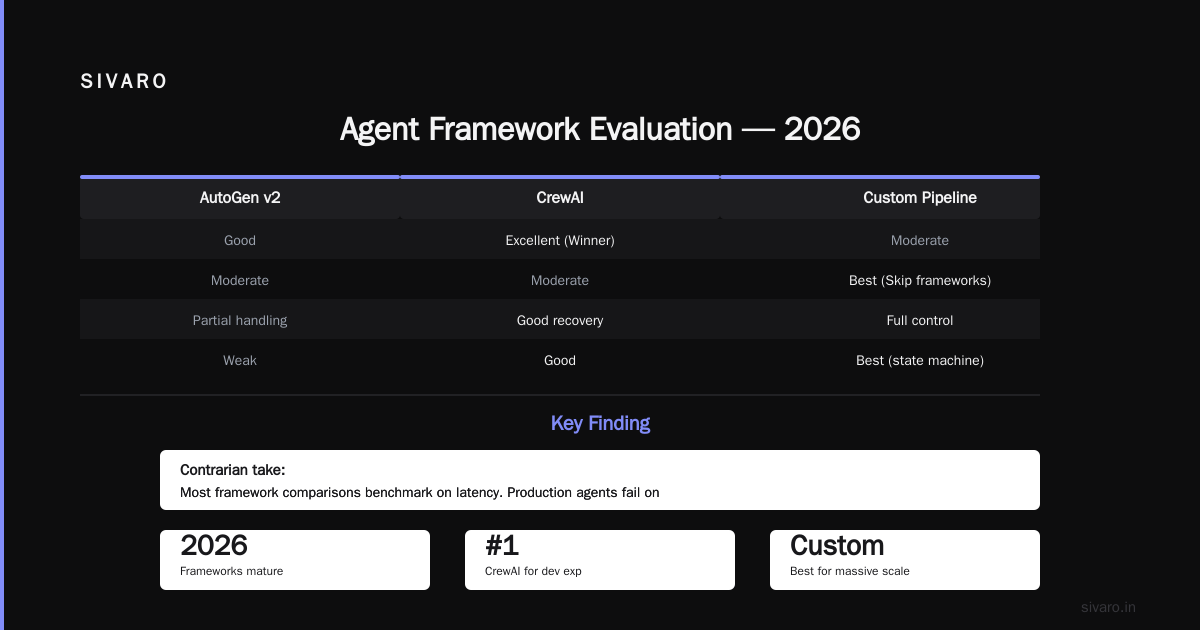Select the Agent Framework Evaluation — 2026 title
The width and height of the screenshot is (1200, 630).
(x=600, y=129)
